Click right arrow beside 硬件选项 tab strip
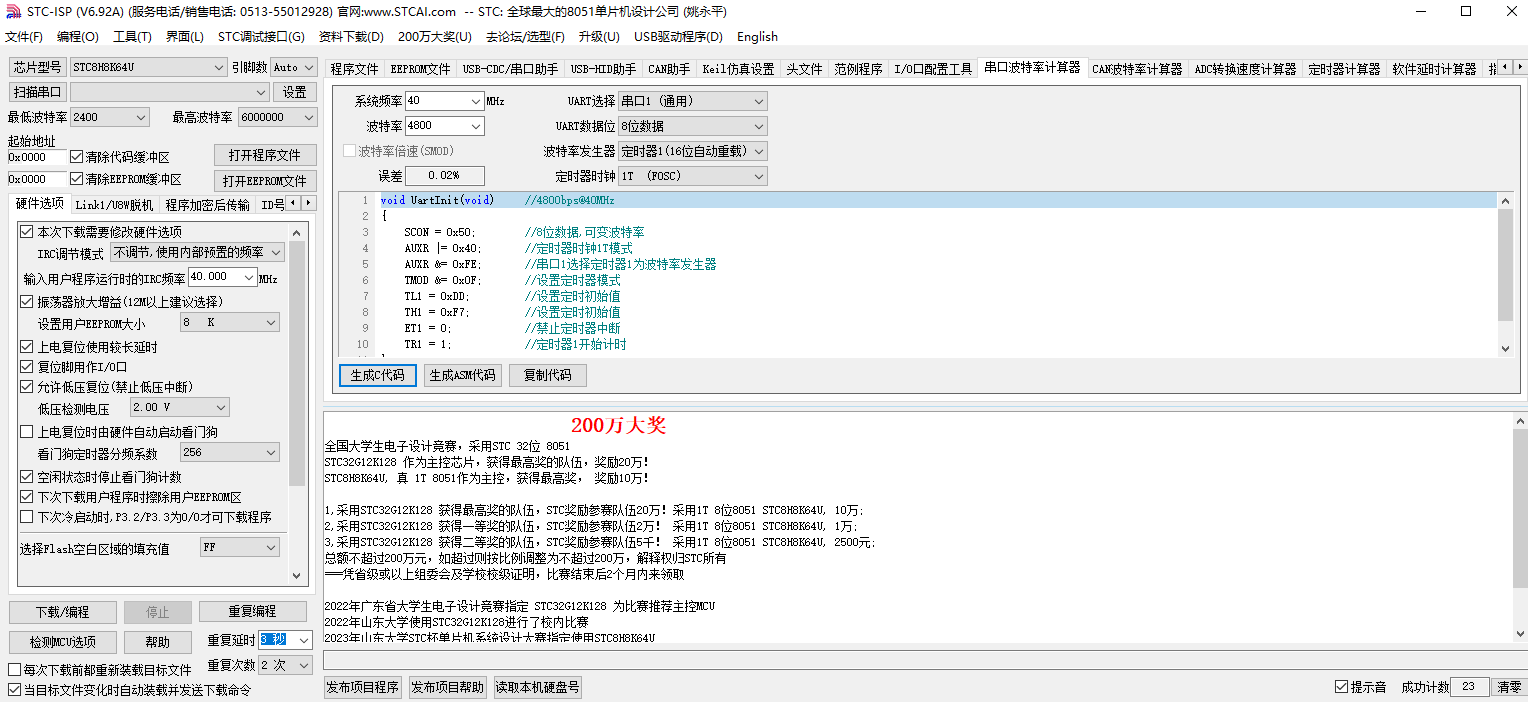The image size is (1528, 702). [308, 204]
